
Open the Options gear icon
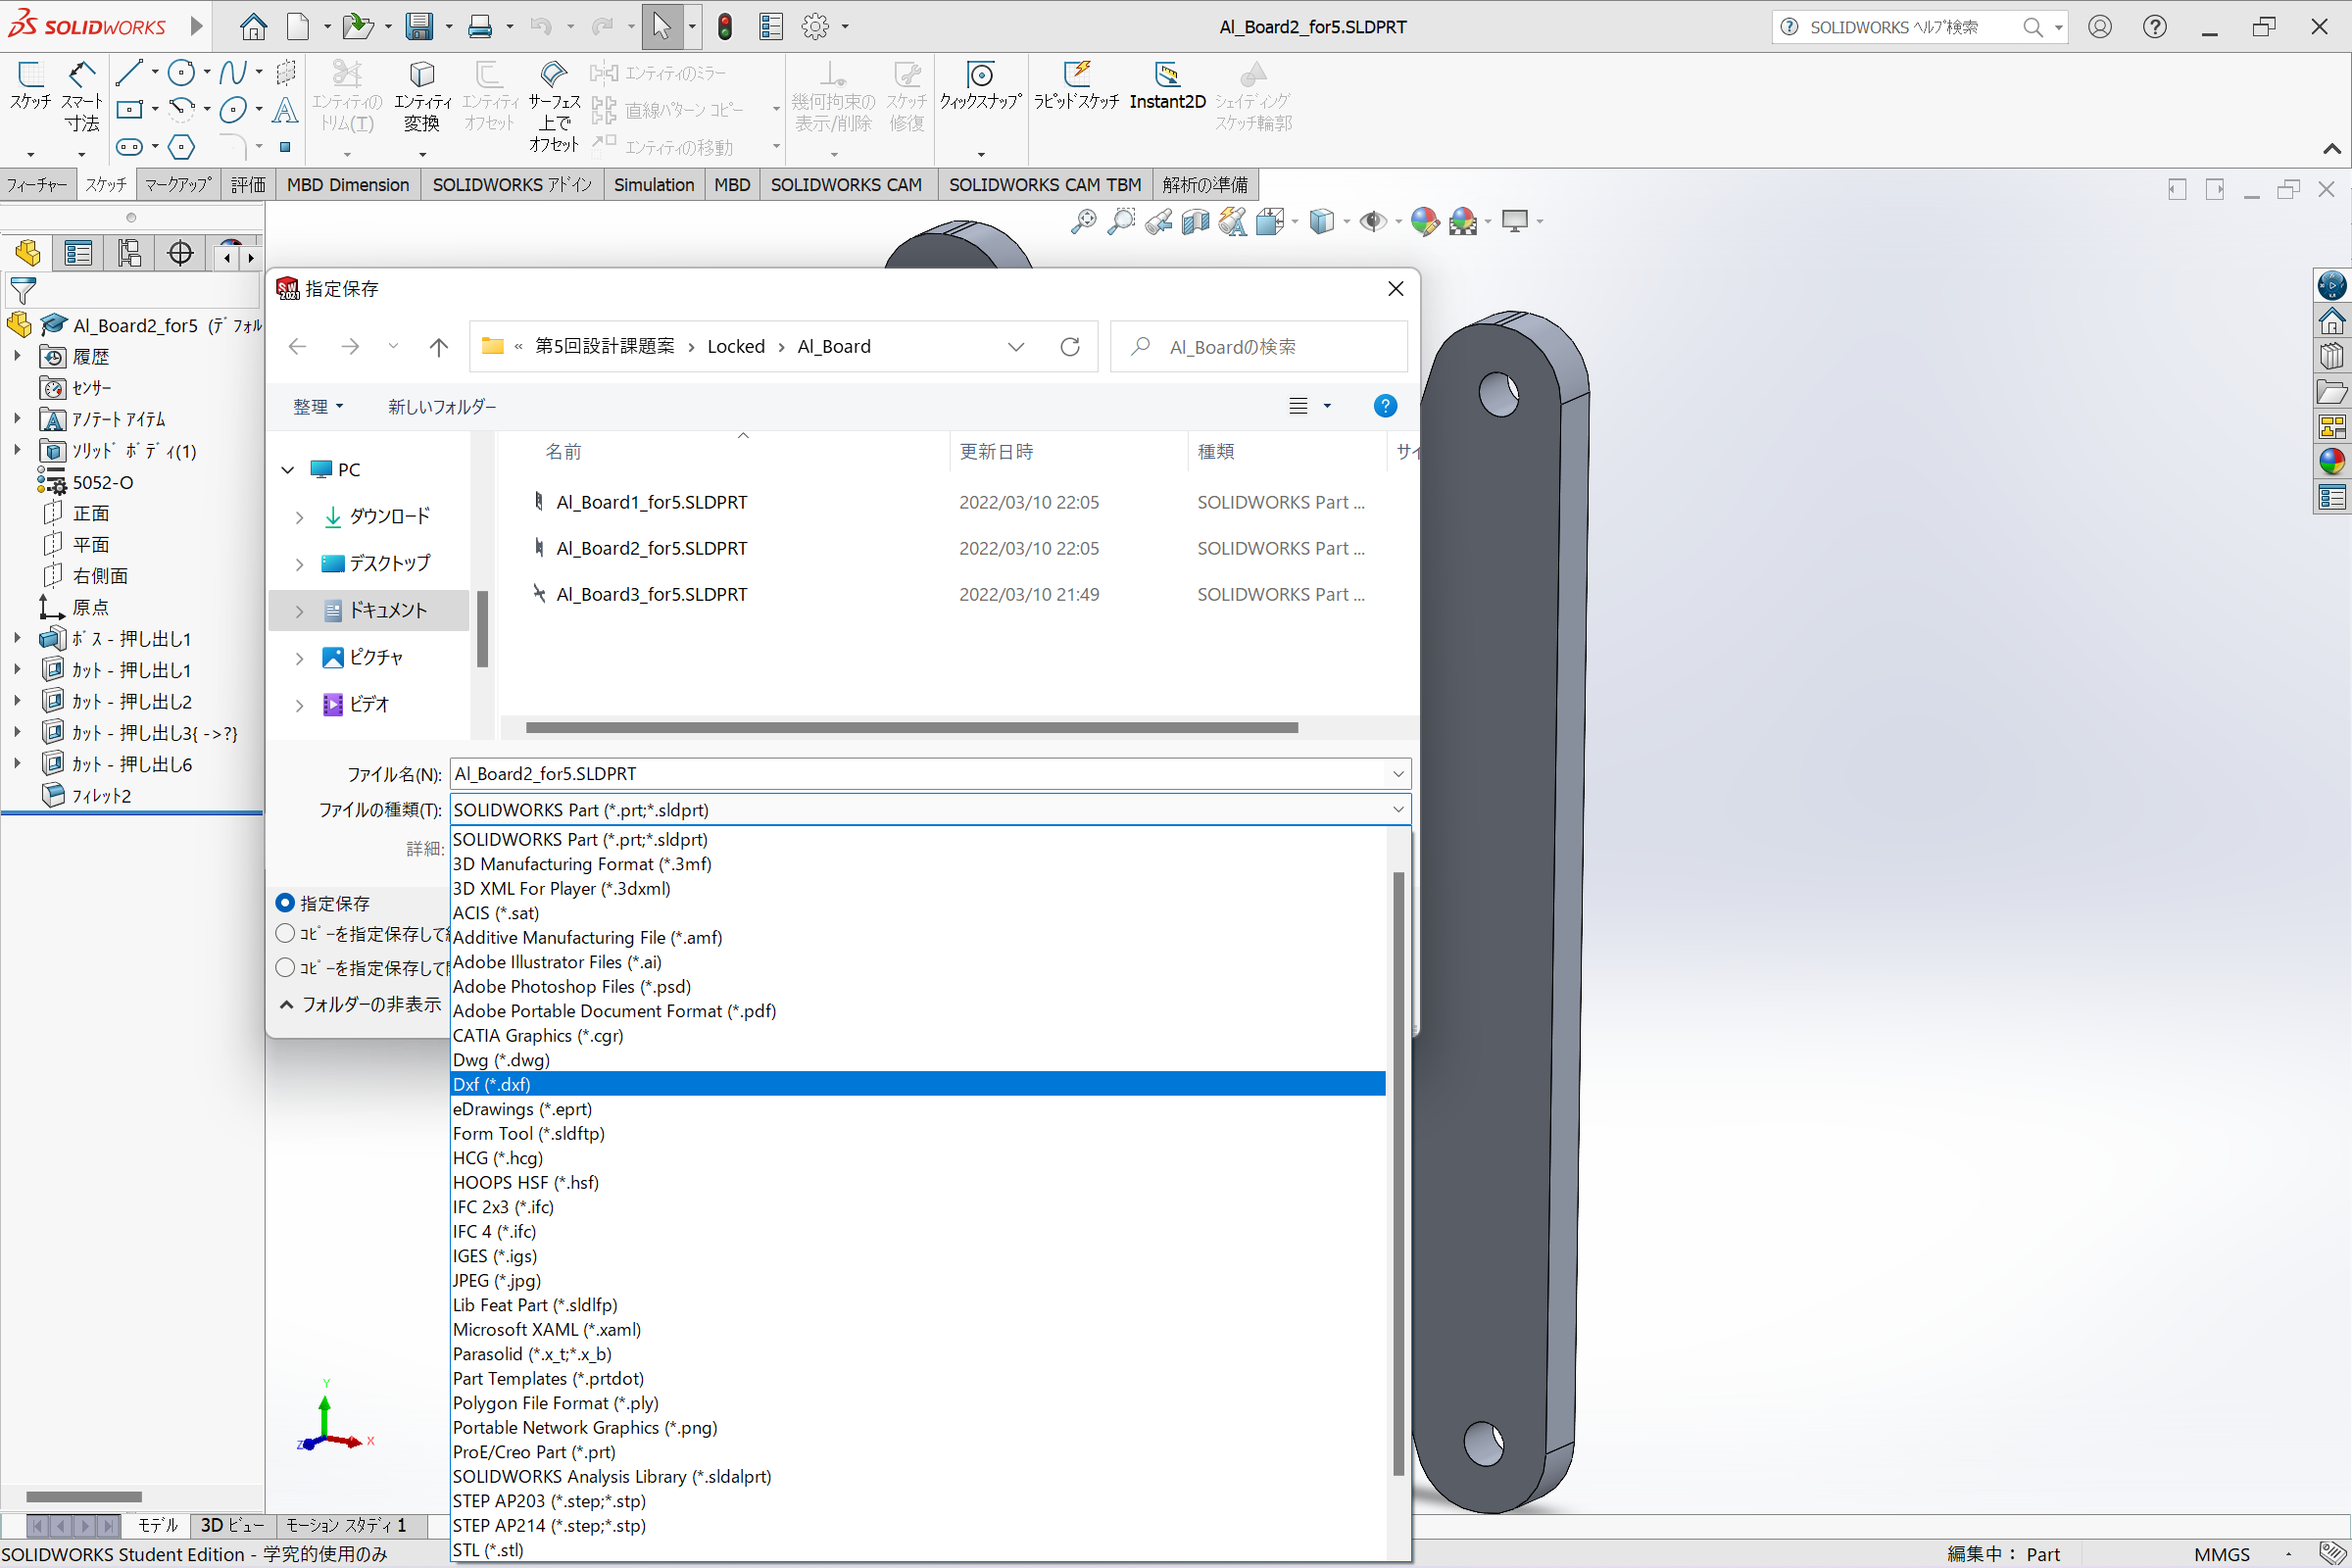[x=816, y=26]
